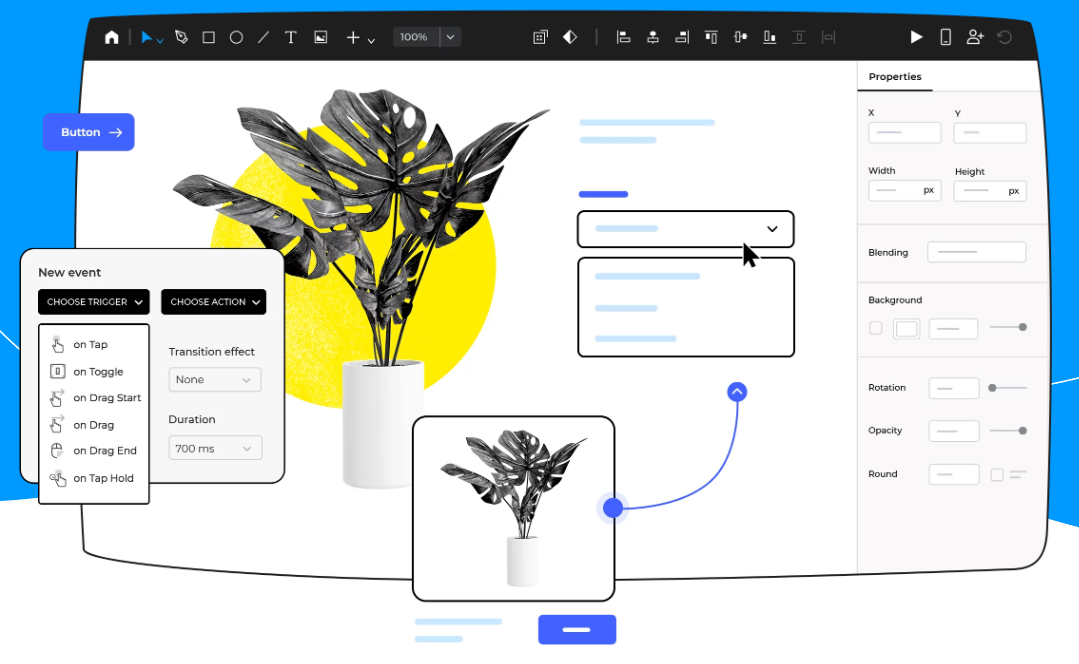Click the blue connector dot on plant card

pos(612,508)
